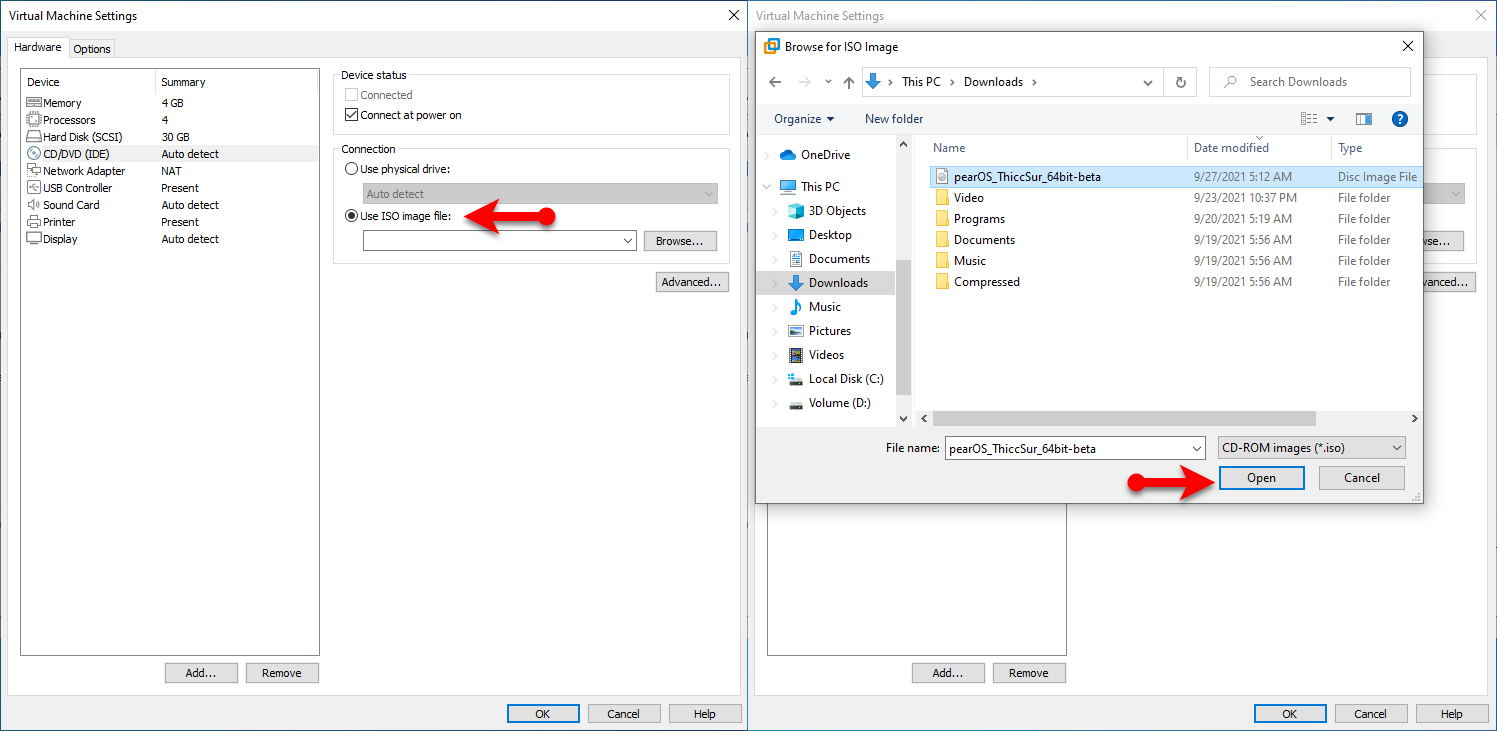Open OneDrive in navigation pane
Viewport: 1497px width, 731px height.
tap(825, 155)
